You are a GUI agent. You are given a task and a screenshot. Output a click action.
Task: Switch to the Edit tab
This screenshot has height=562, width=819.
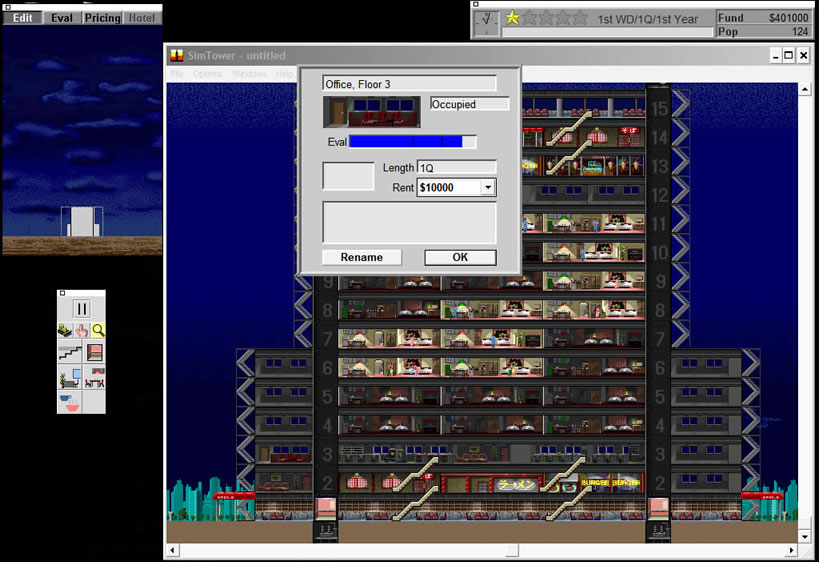click(x=22, y=18)
